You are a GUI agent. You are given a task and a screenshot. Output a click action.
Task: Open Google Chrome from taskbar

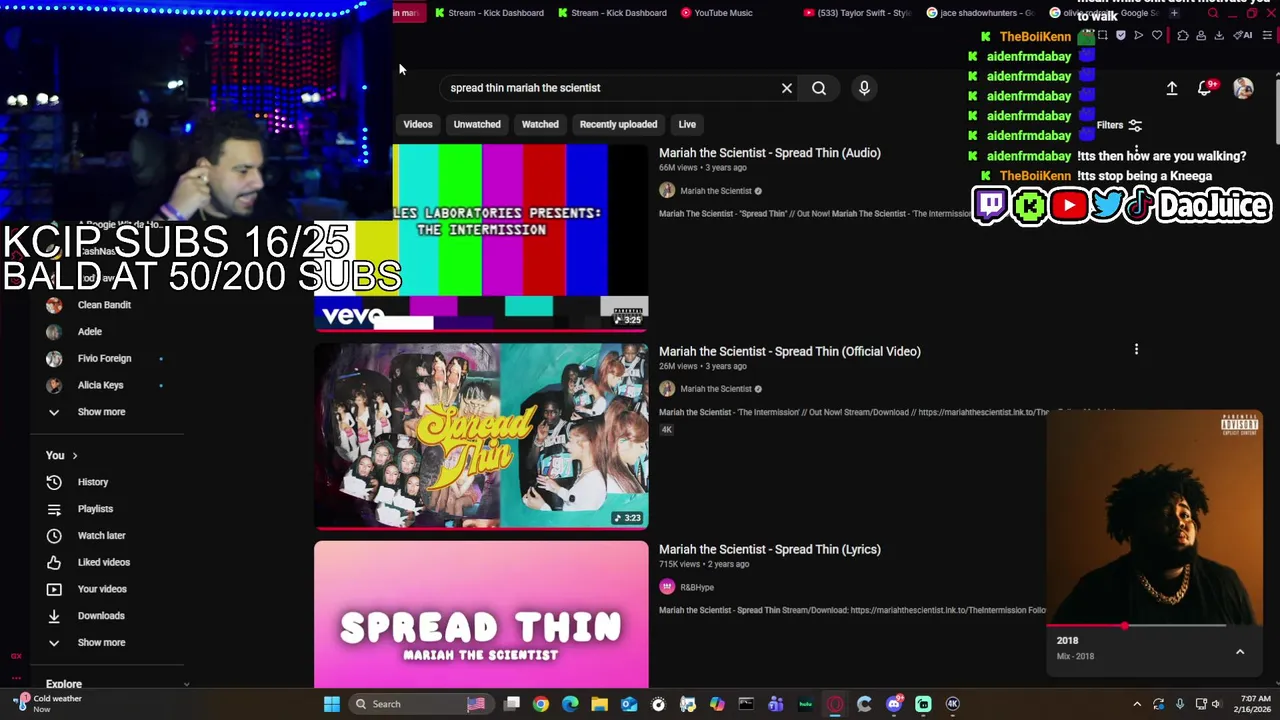(541, 704)
